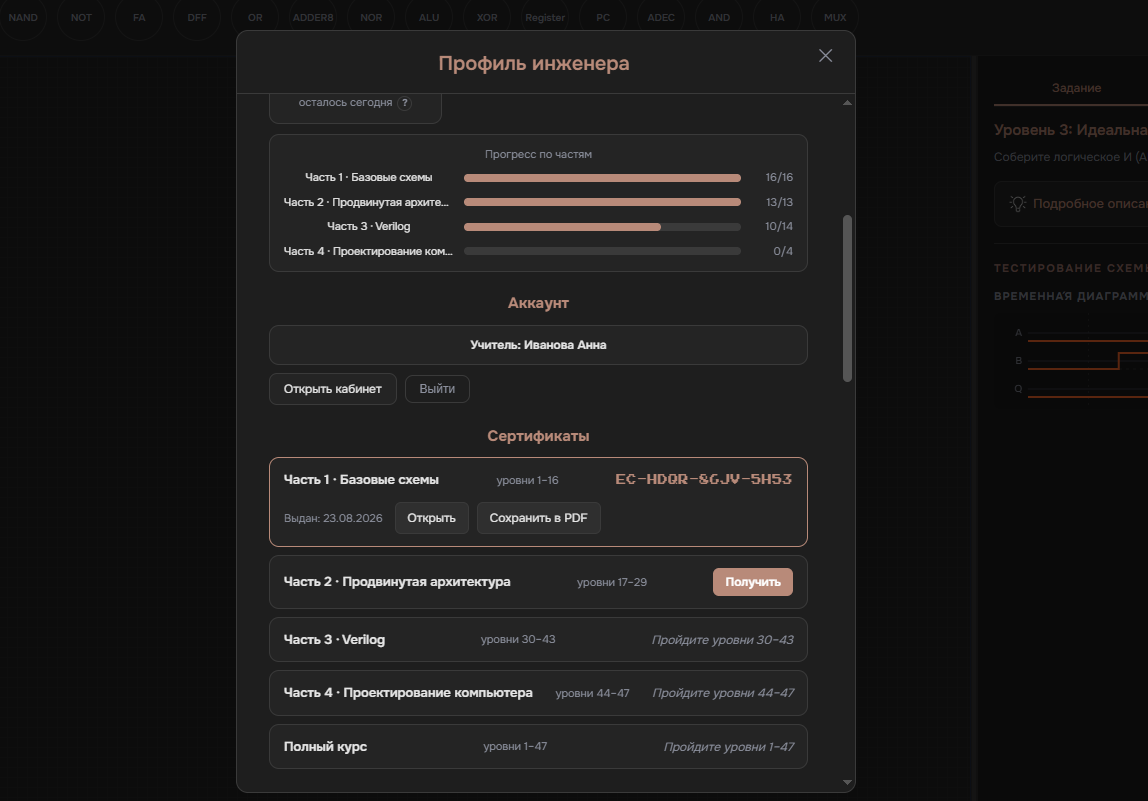1148x801 pixels.
Task: Select the XOR gate component
Action: [487, 18]
